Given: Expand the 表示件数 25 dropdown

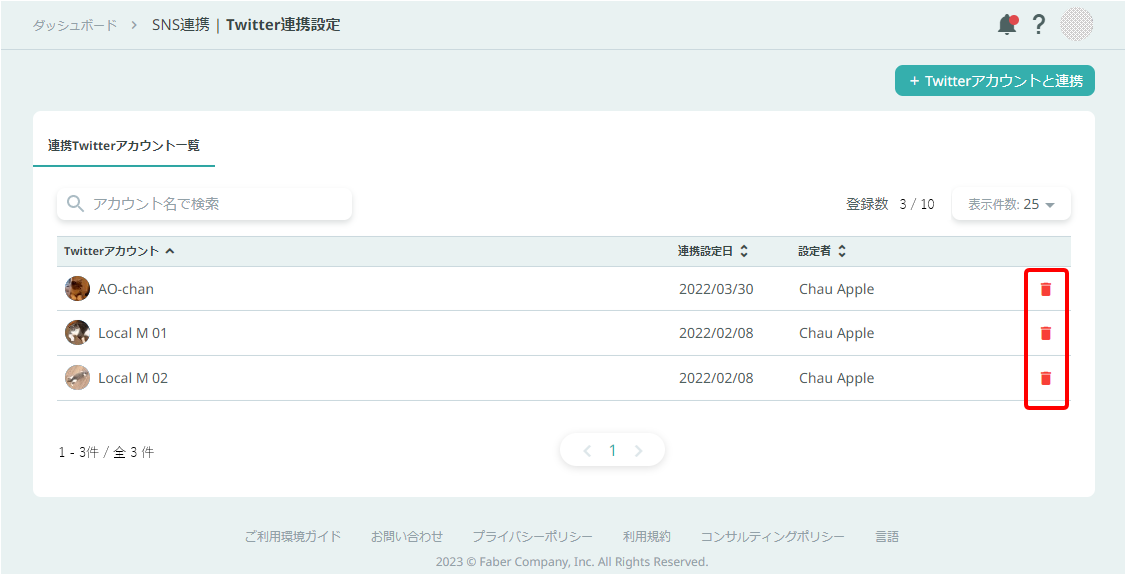Looking at the screenshot, I should (x=1011, y=204).
